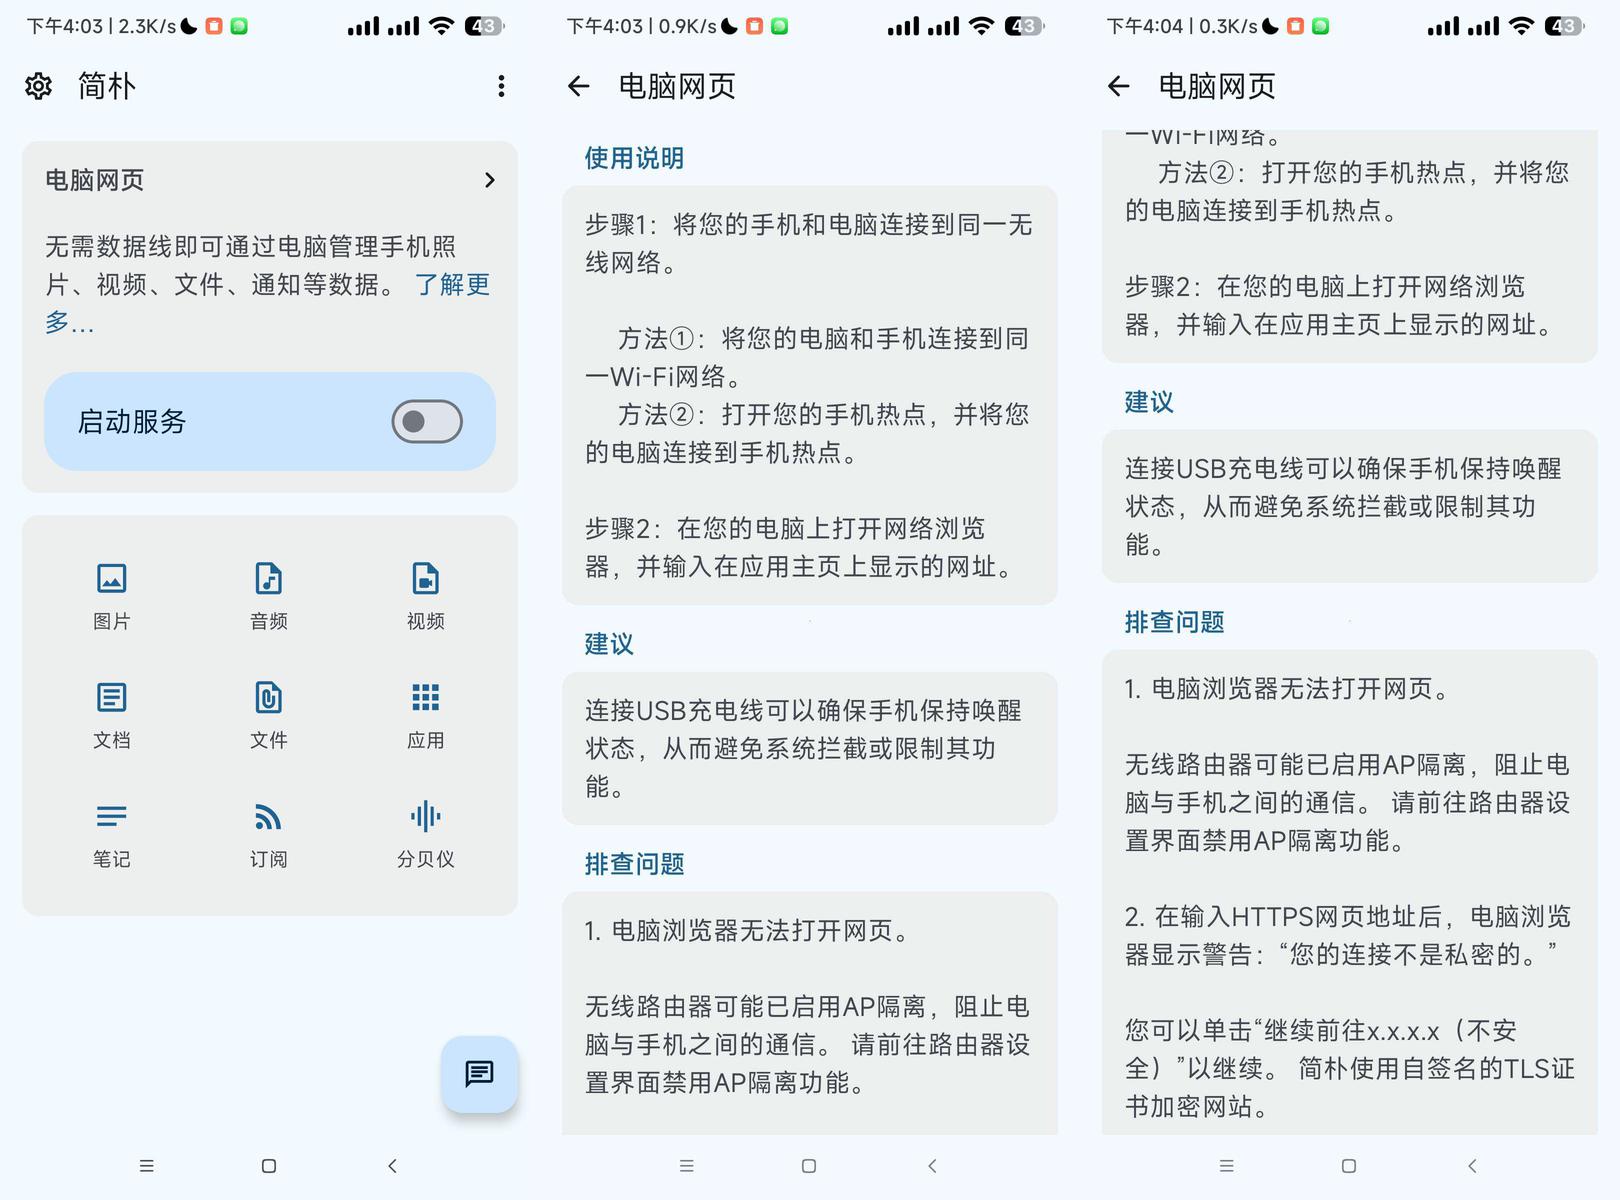Viewport: 1620px width, 1200px height.
Task: Click the 步骤1 instruction text in middle screen
Action: coord(809,244)
